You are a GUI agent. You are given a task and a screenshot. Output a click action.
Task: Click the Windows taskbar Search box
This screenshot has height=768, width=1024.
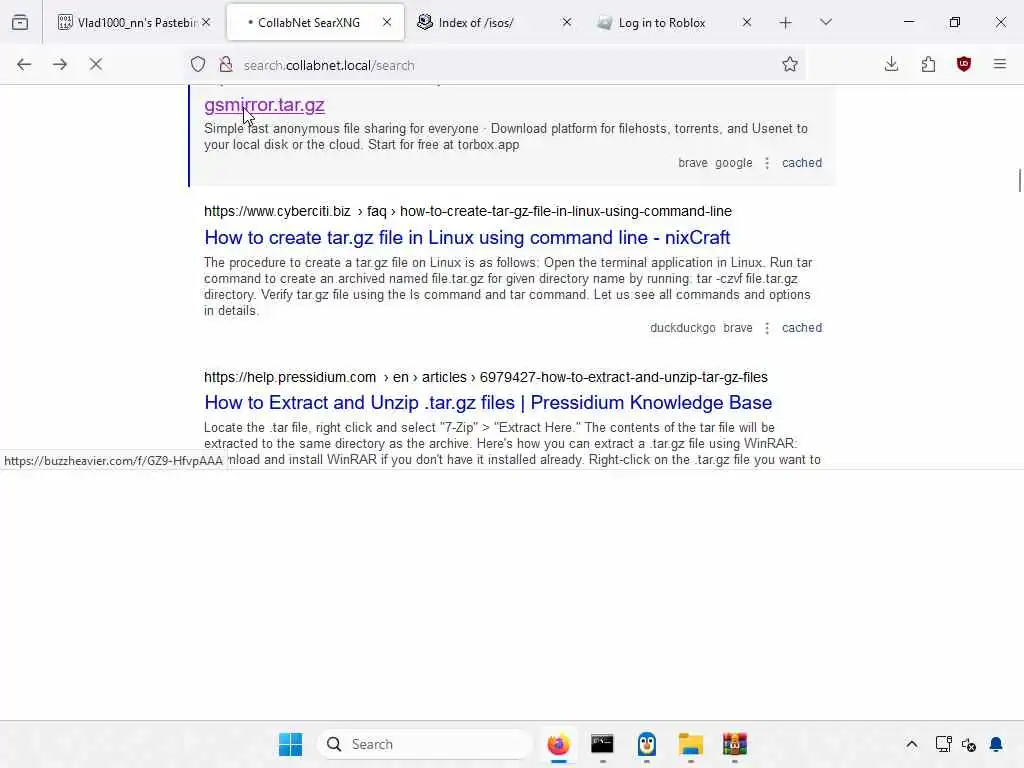425,744
